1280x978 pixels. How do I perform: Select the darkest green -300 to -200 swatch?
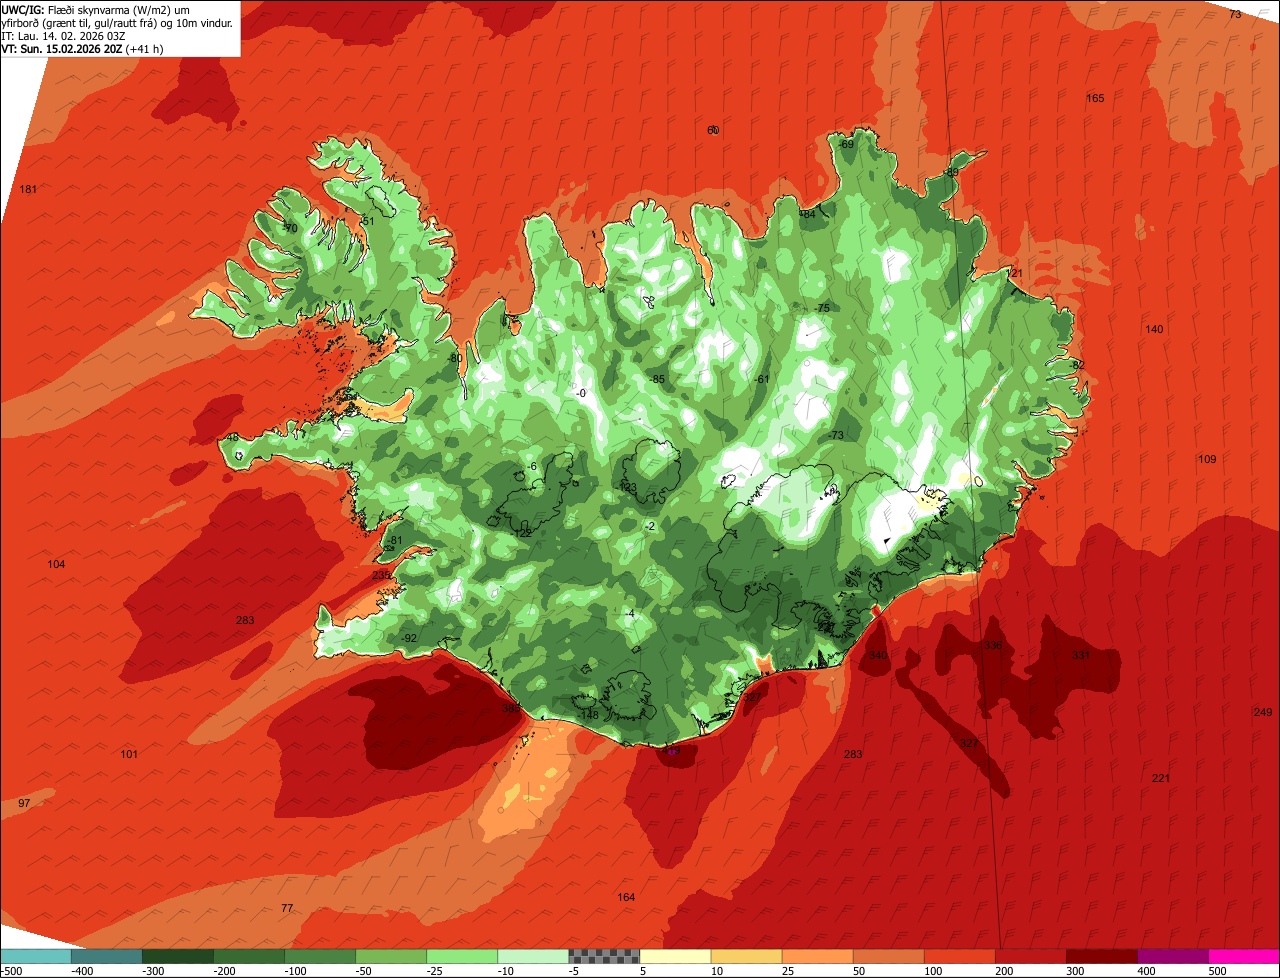click(x=178, y=956)
